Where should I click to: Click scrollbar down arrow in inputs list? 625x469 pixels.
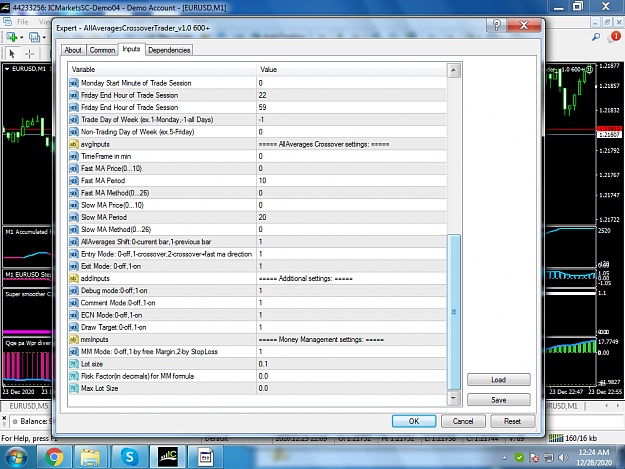(x=454, y=398)
